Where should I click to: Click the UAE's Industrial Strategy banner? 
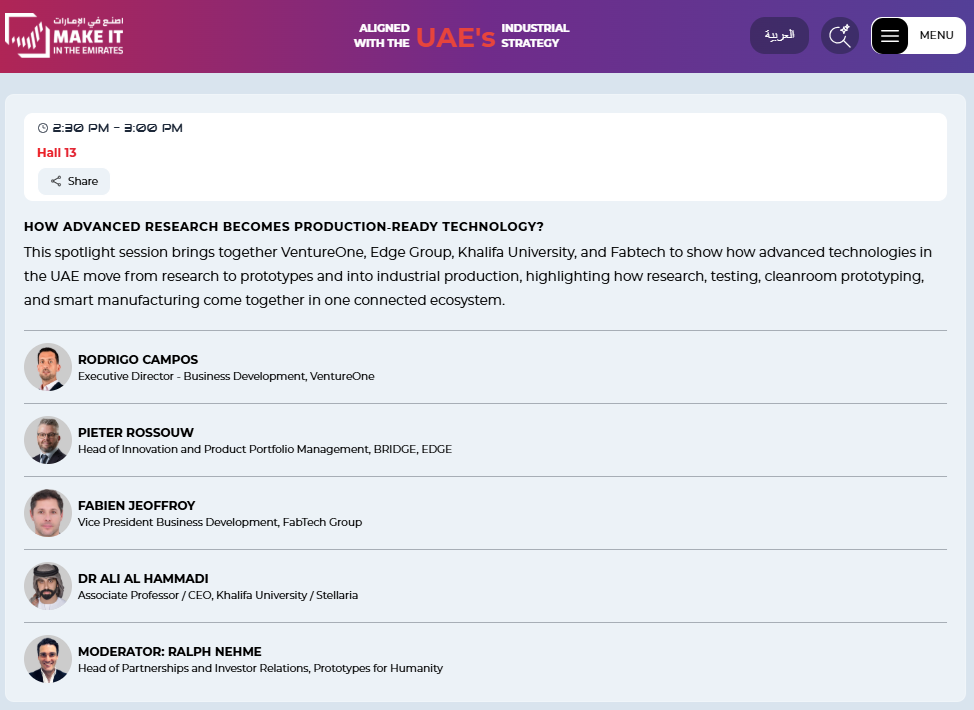pyautogui.click(x=461, y=36)
